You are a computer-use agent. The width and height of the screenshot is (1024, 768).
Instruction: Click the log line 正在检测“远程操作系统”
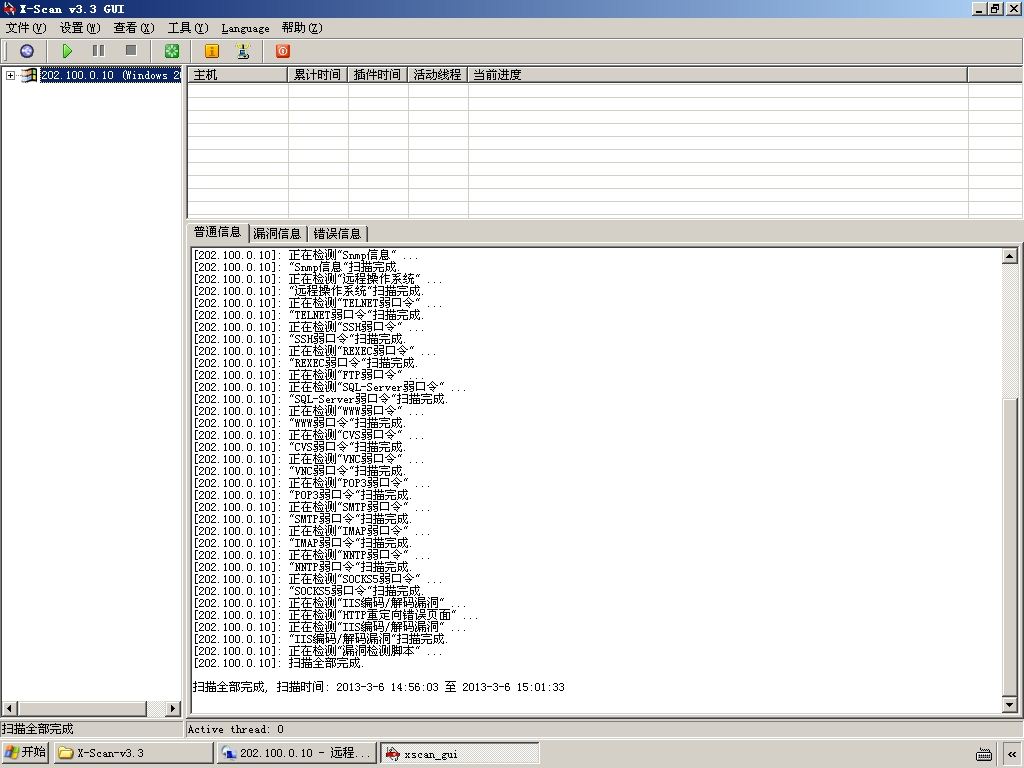pos(317,279)
